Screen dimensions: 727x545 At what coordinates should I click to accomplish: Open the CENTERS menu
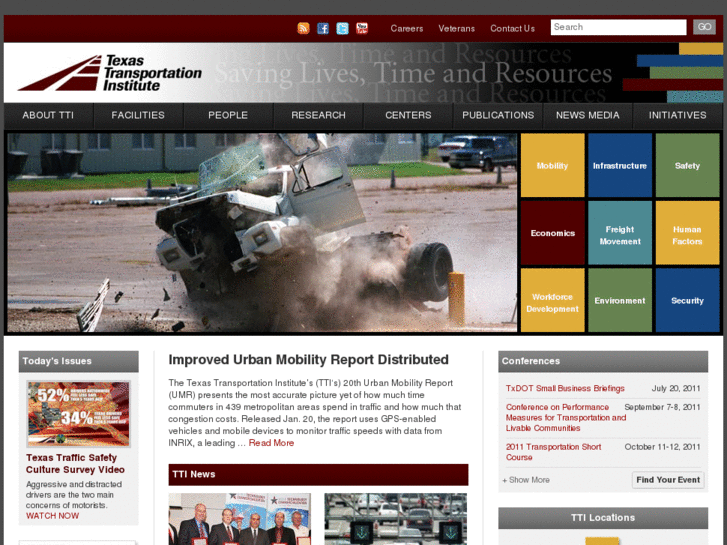point(408,115)
